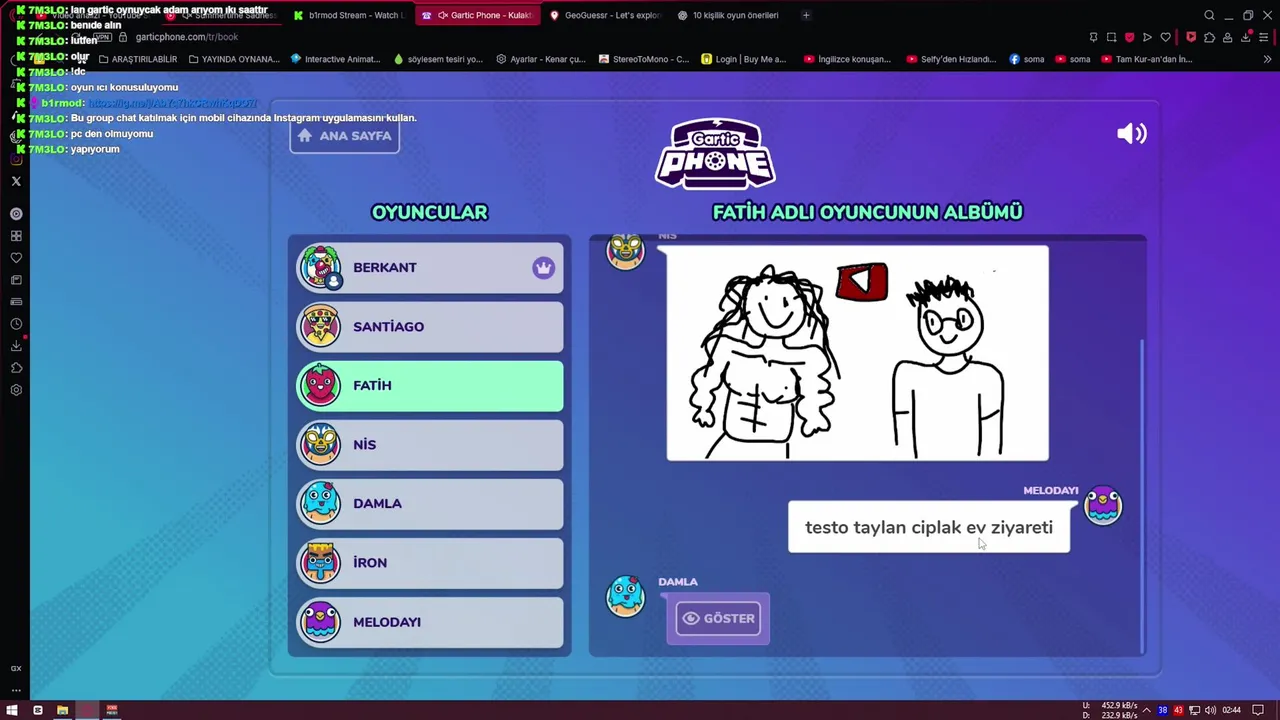Open the sidebar history clock icon
Screen dimensions: 1280x720
point(16,324)
